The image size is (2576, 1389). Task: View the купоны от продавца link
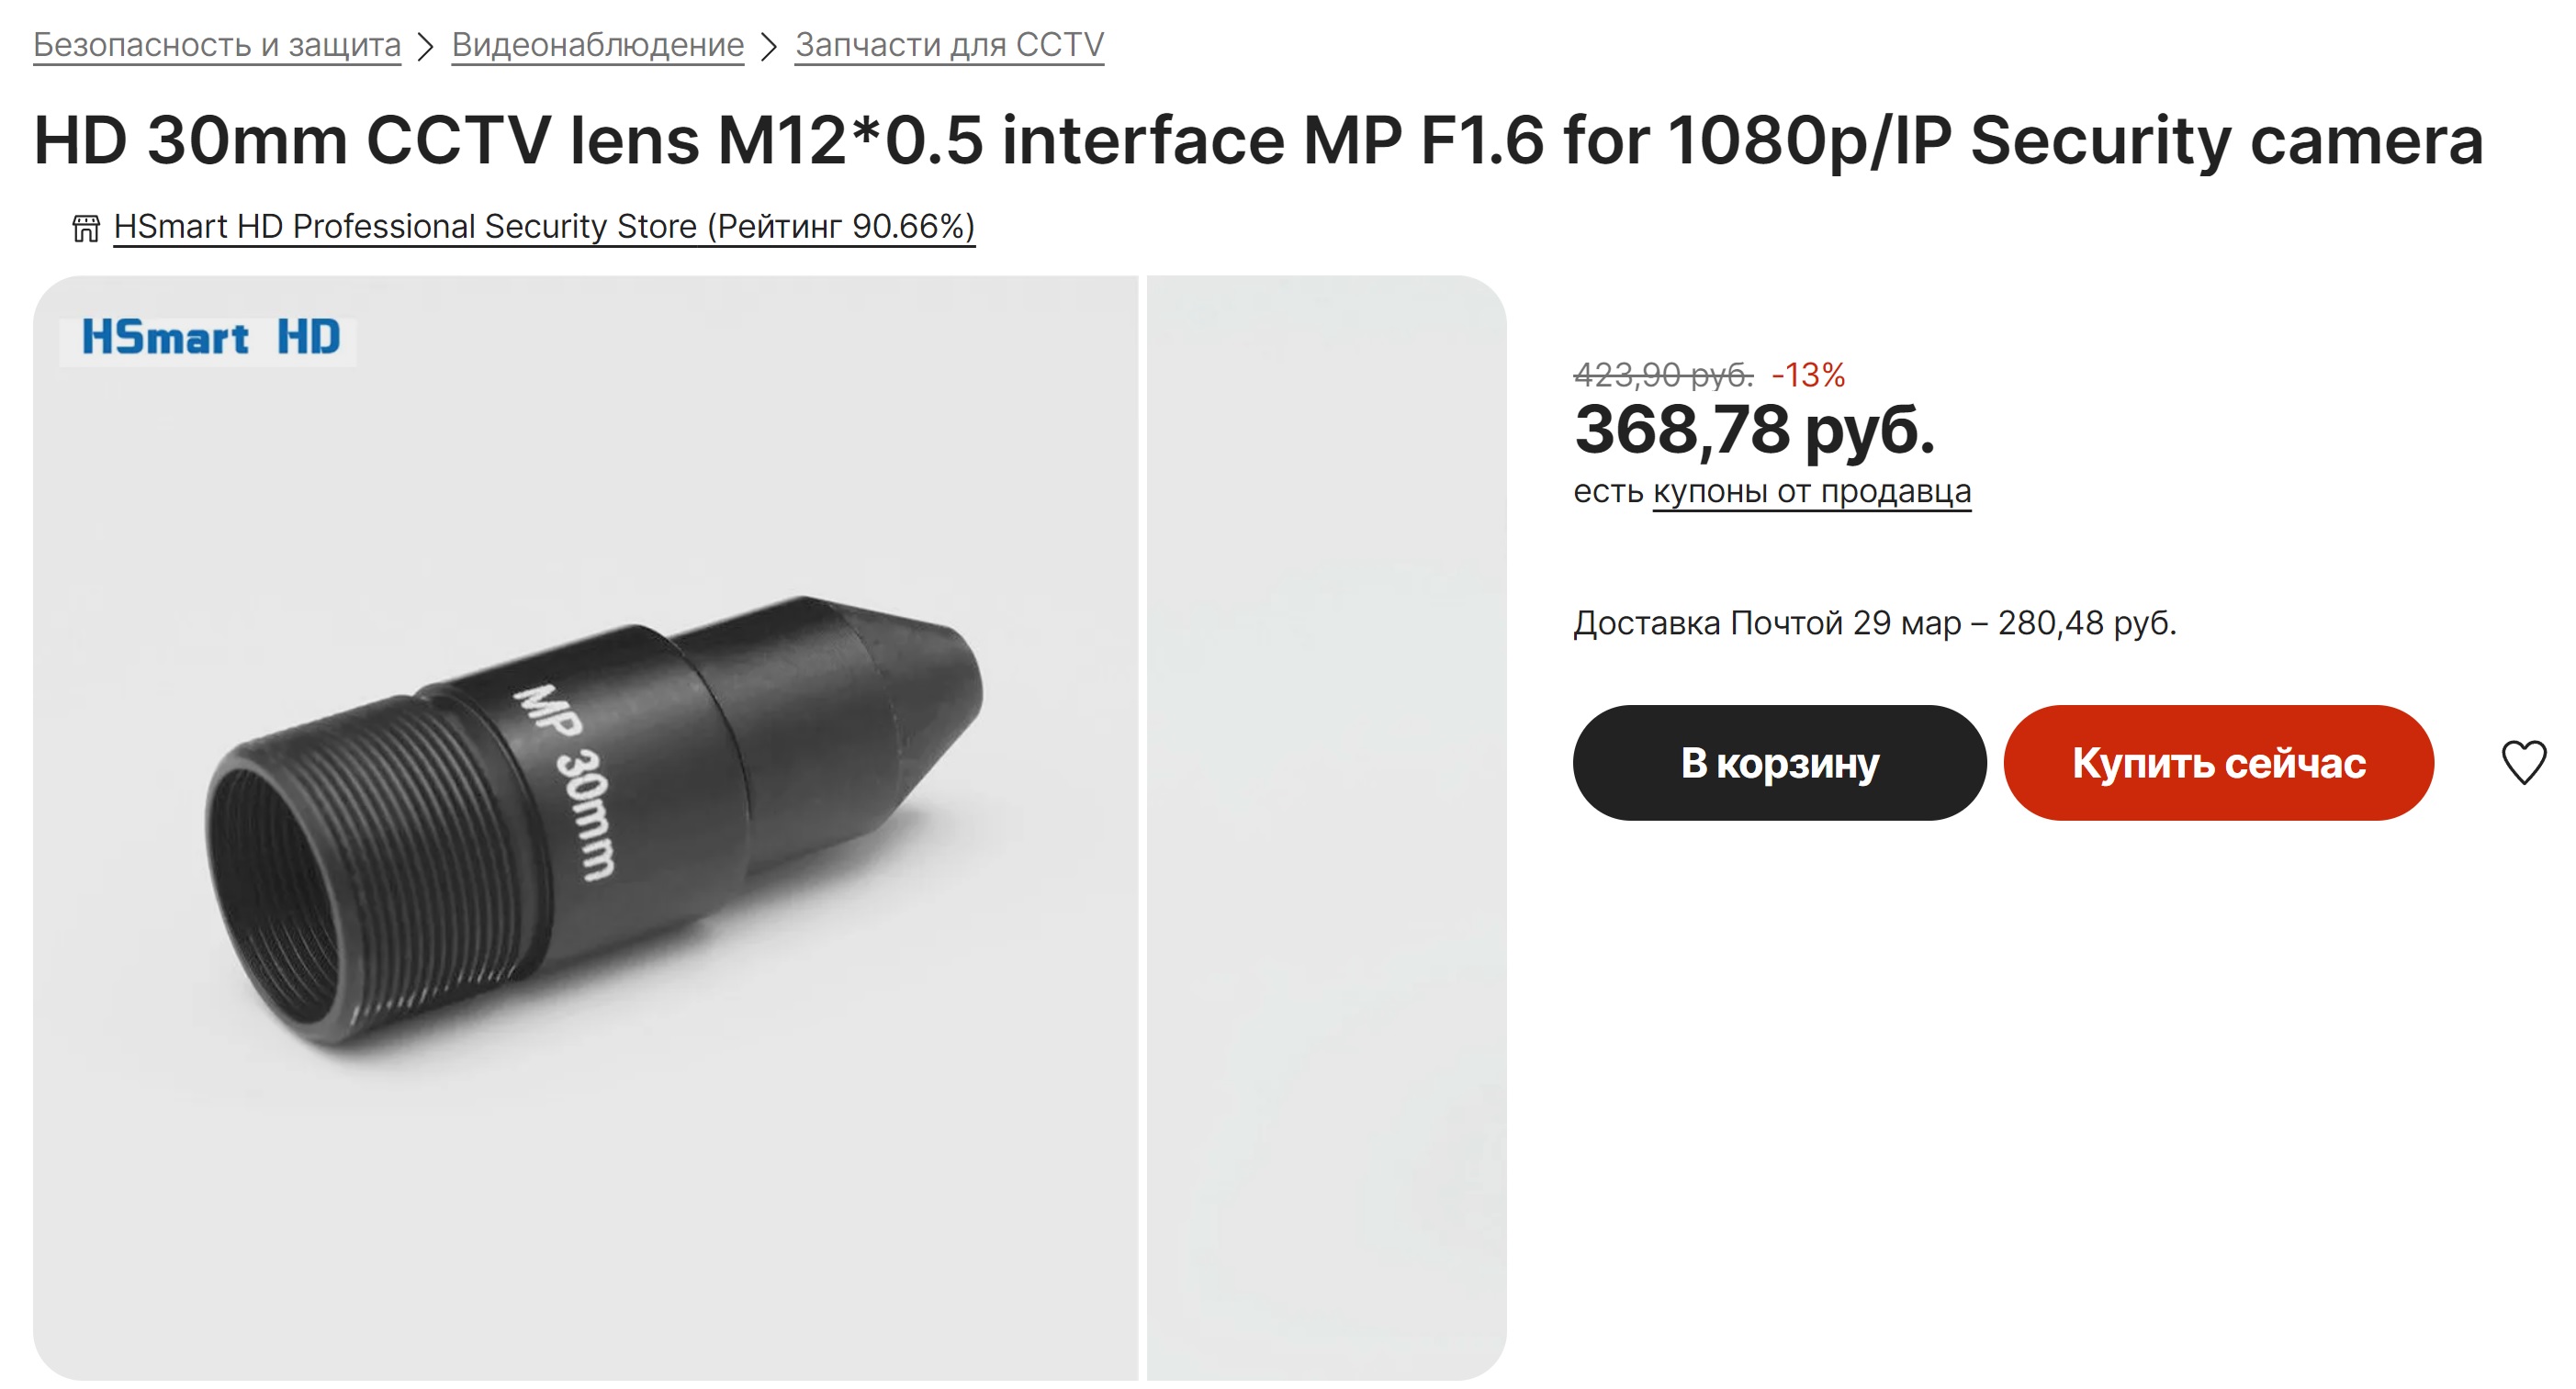[x=1811, y=491]
